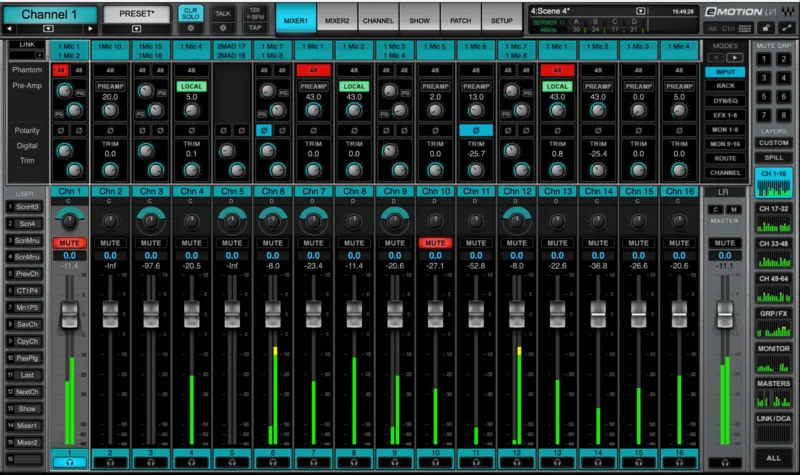Open the Talkback settings gear
This screenshot has height=475, width=800.
coord(222,29)
